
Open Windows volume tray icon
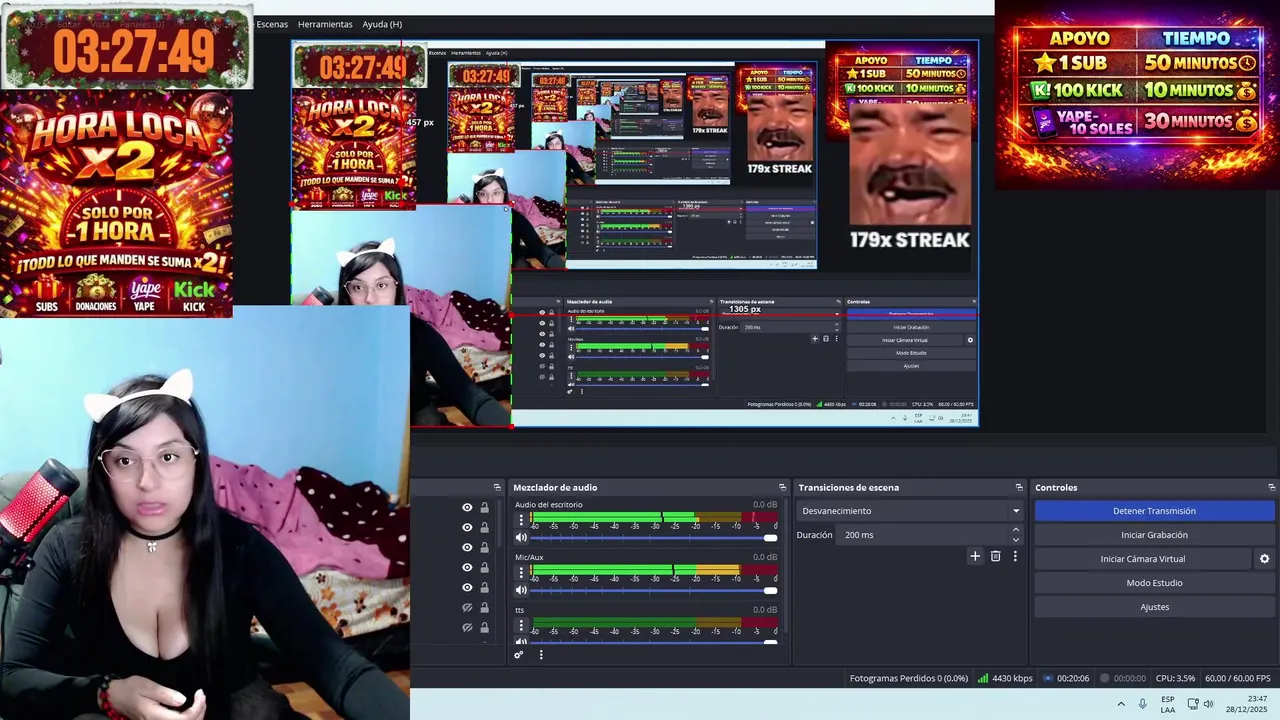[x=1208, y=704]
